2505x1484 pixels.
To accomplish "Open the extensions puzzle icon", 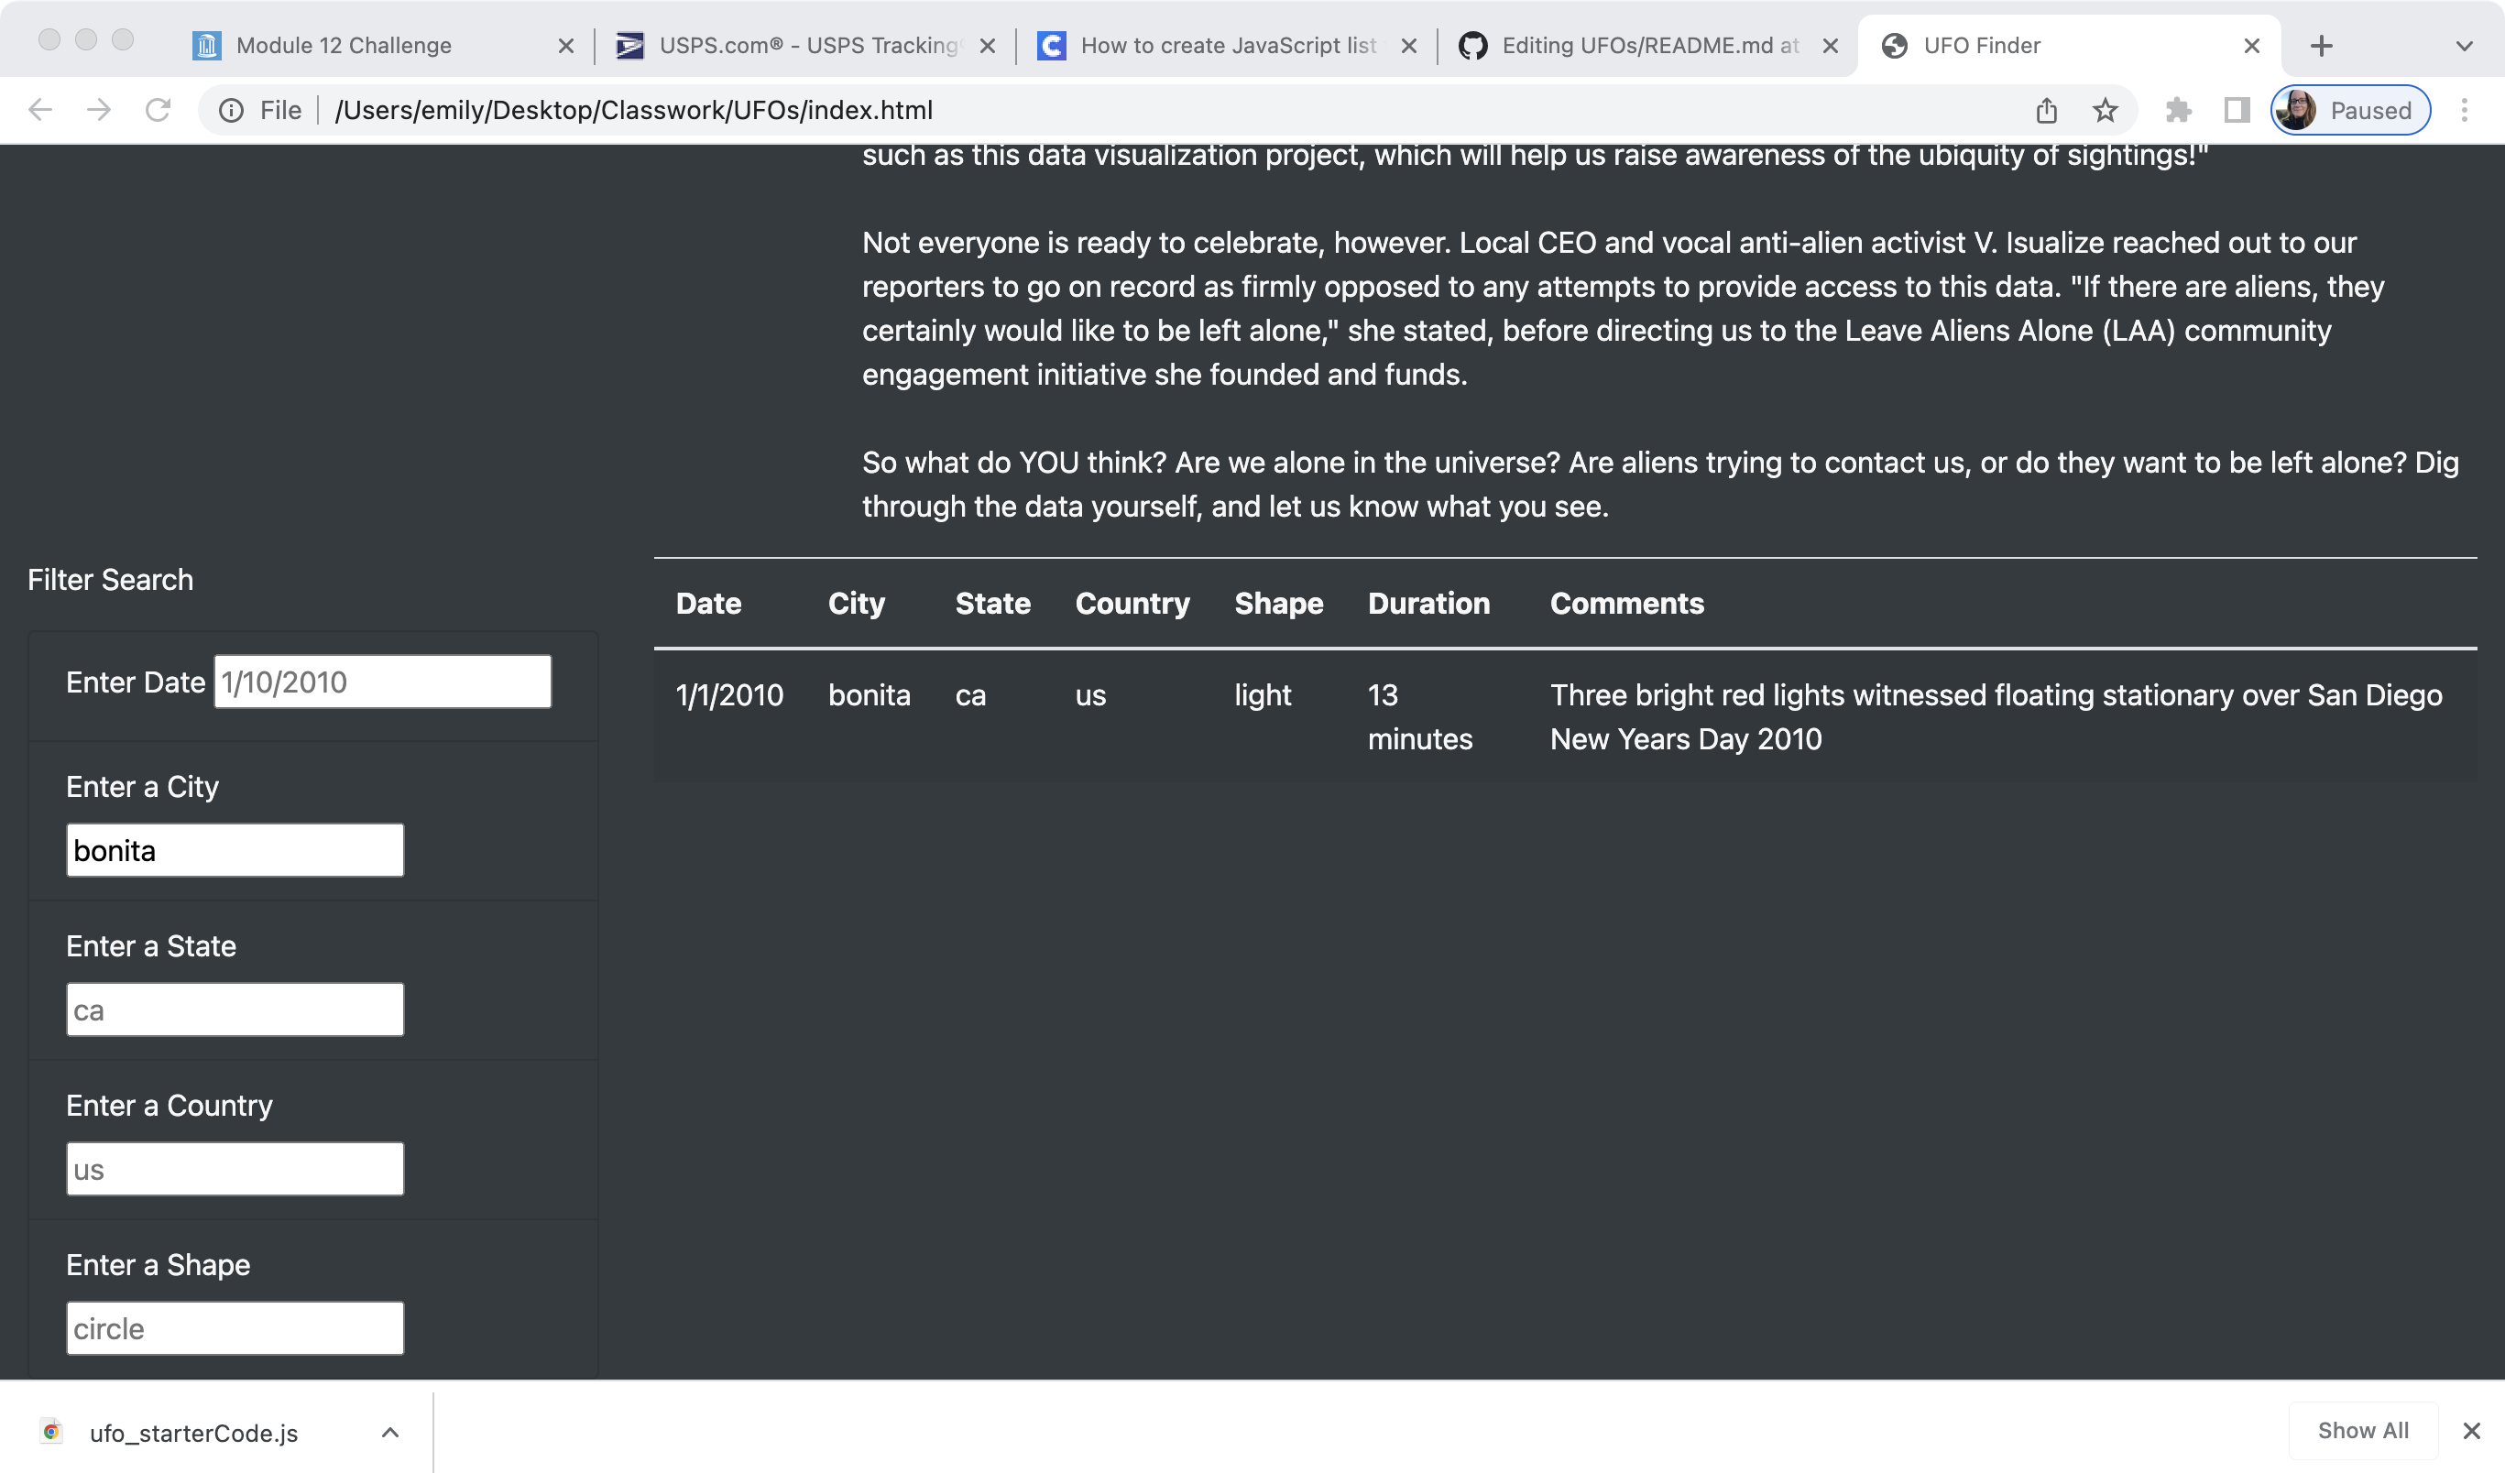I will point(2178,110).
